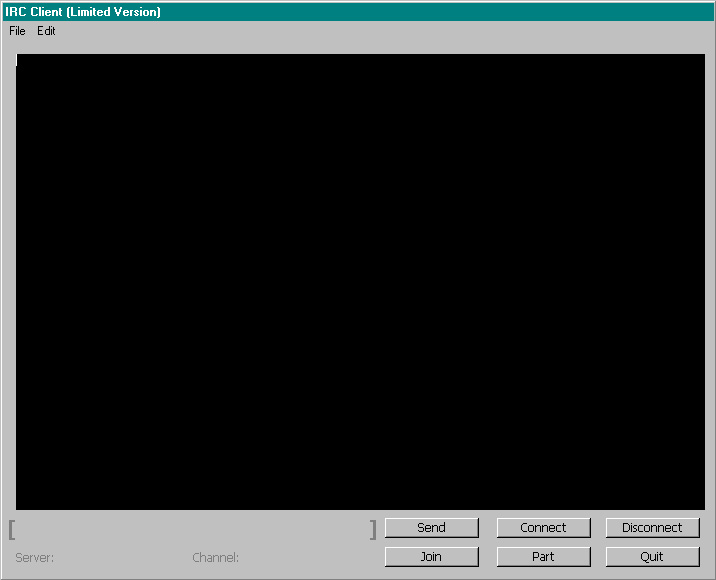Click the Part button
Image resolution: width=716 pixels, height=580 pixels.
pyautogui.click(x=543, y=557)
